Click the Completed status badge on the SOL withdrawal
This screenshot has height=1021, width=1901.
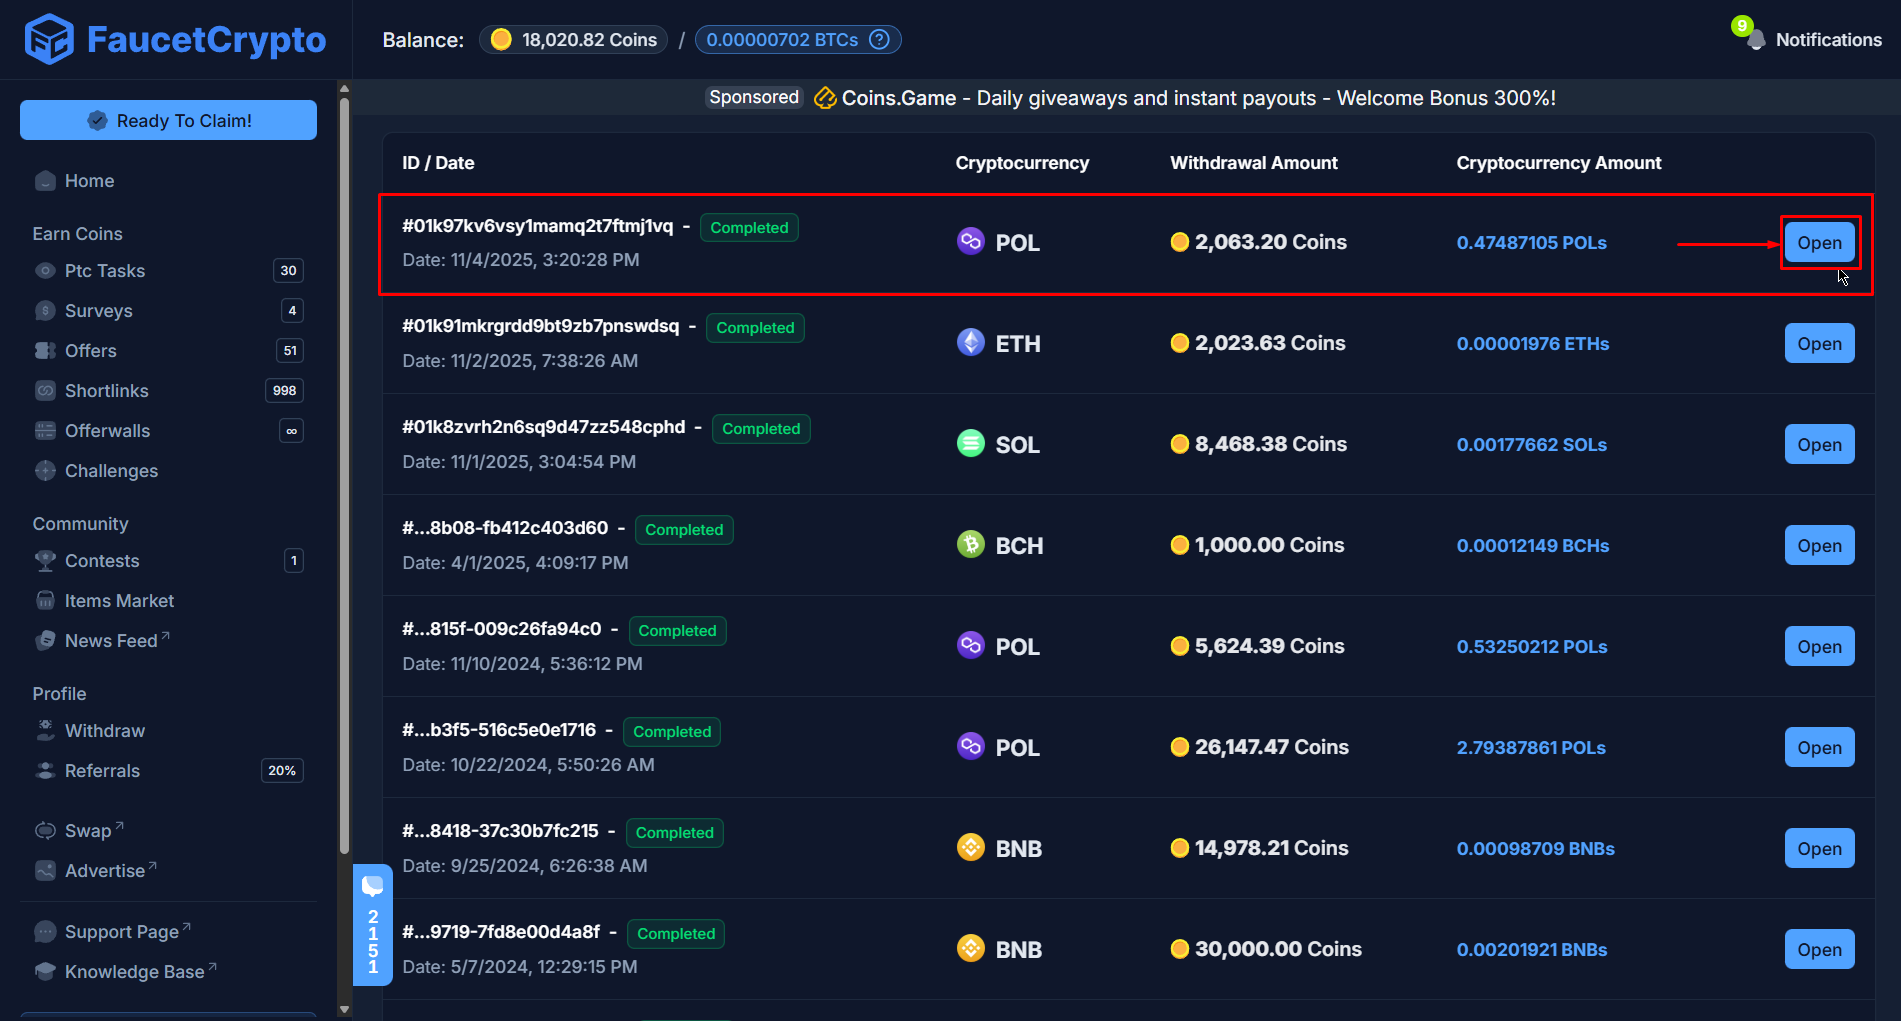point(761,428)
